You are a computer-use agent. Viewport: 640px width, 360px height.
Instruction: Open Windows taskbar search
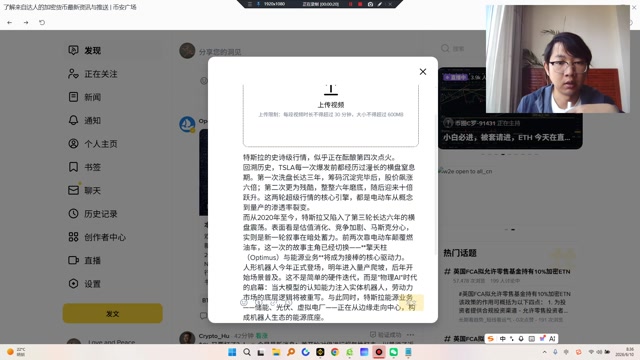pos(247,352)
